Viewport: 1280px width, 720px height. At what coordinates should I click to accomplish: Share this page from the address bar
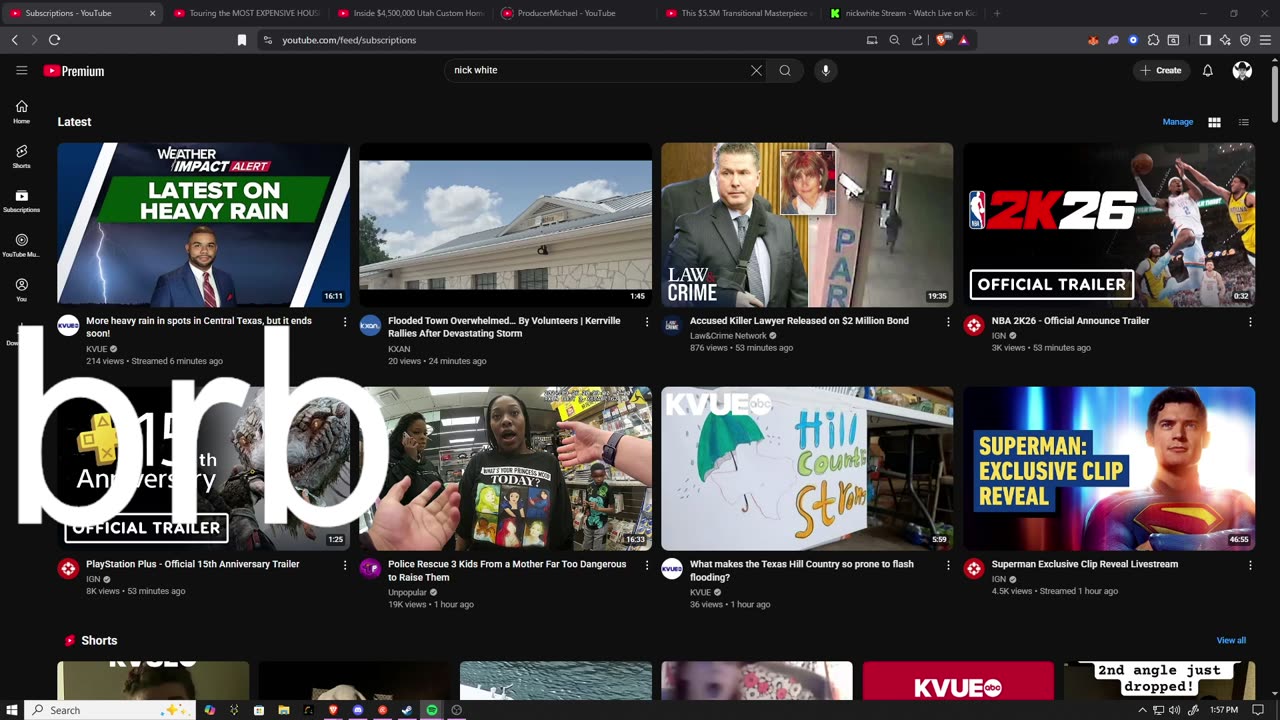pos(917,40)
